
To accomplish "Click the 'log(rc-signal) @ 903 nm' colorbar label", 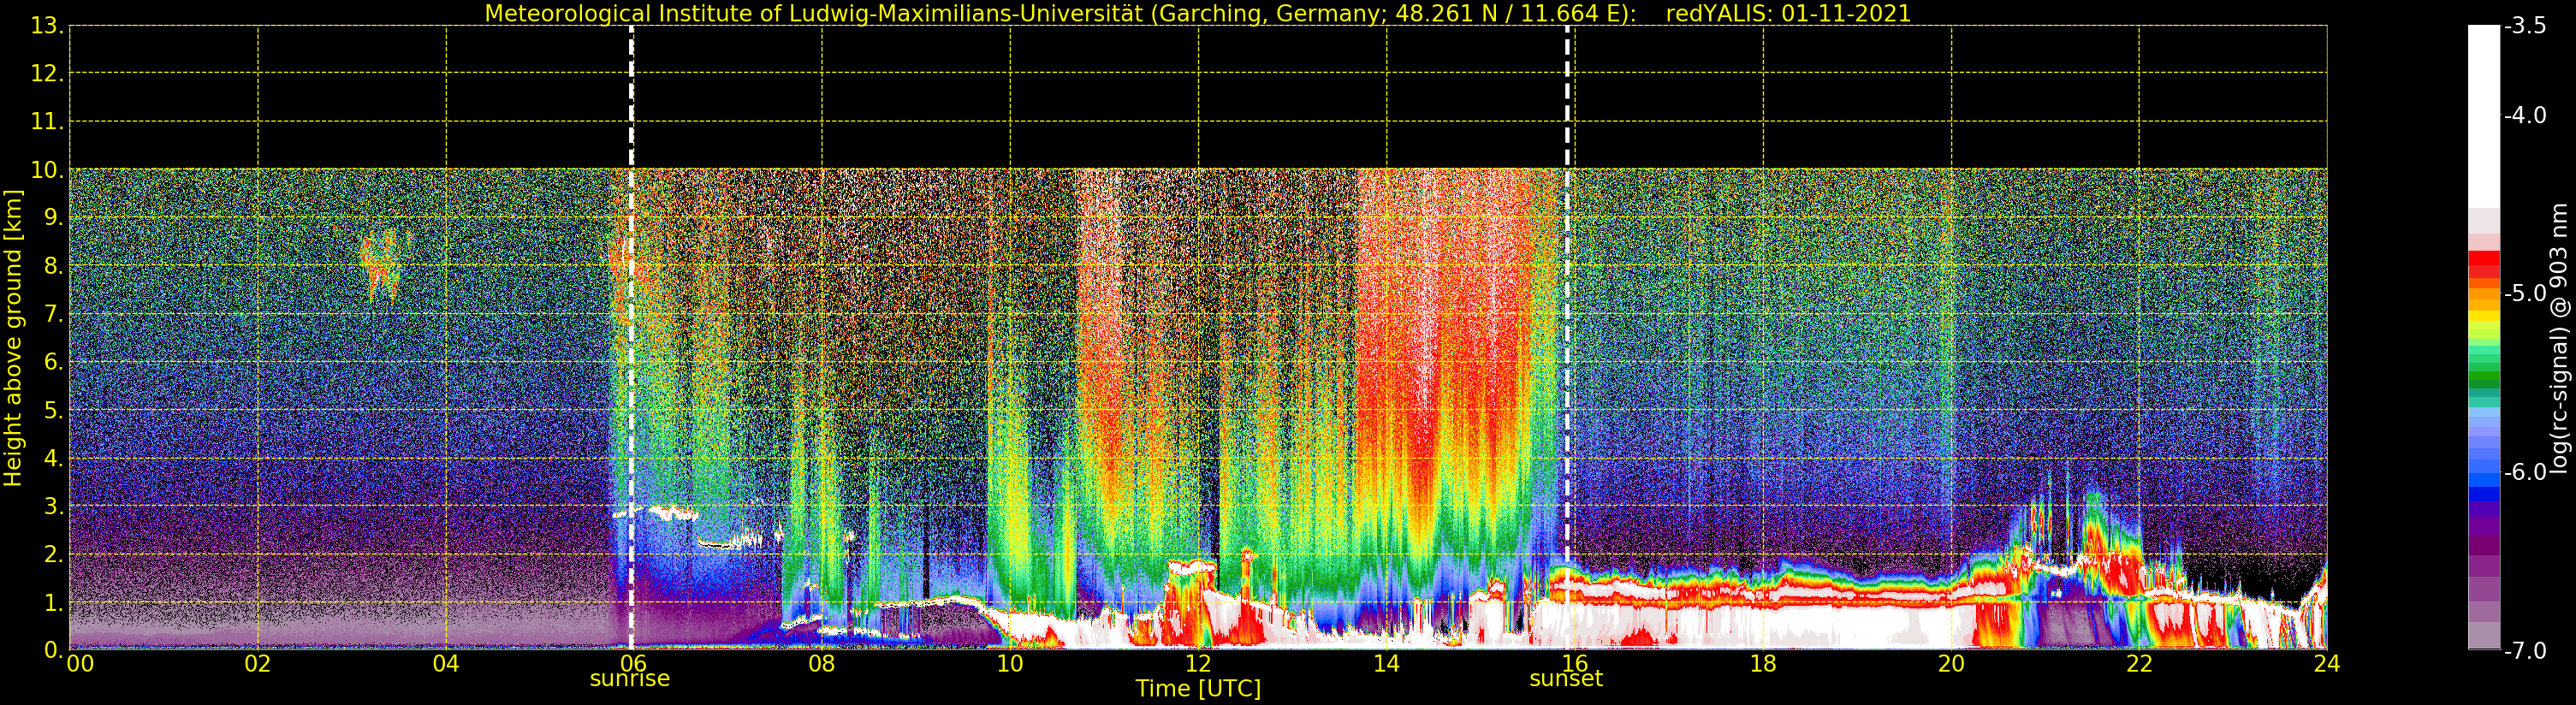I will pos(2559,338).
